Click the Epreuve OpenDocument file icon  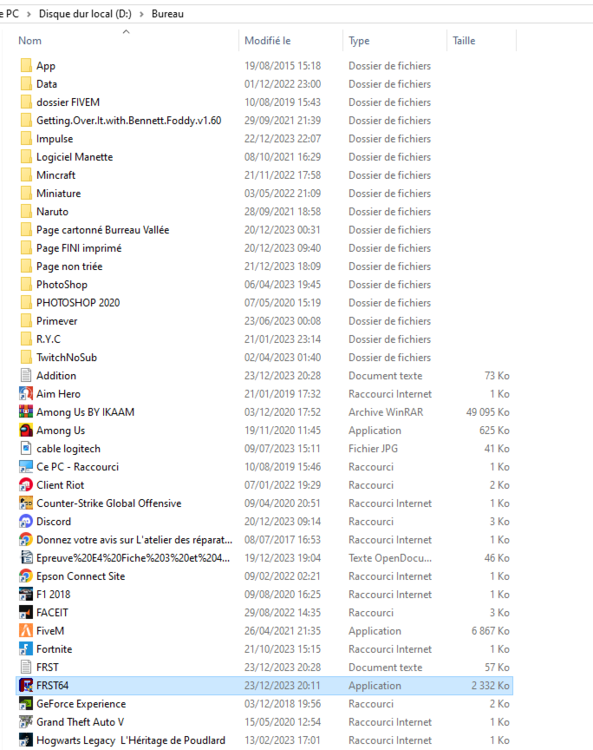pos(26,558)
